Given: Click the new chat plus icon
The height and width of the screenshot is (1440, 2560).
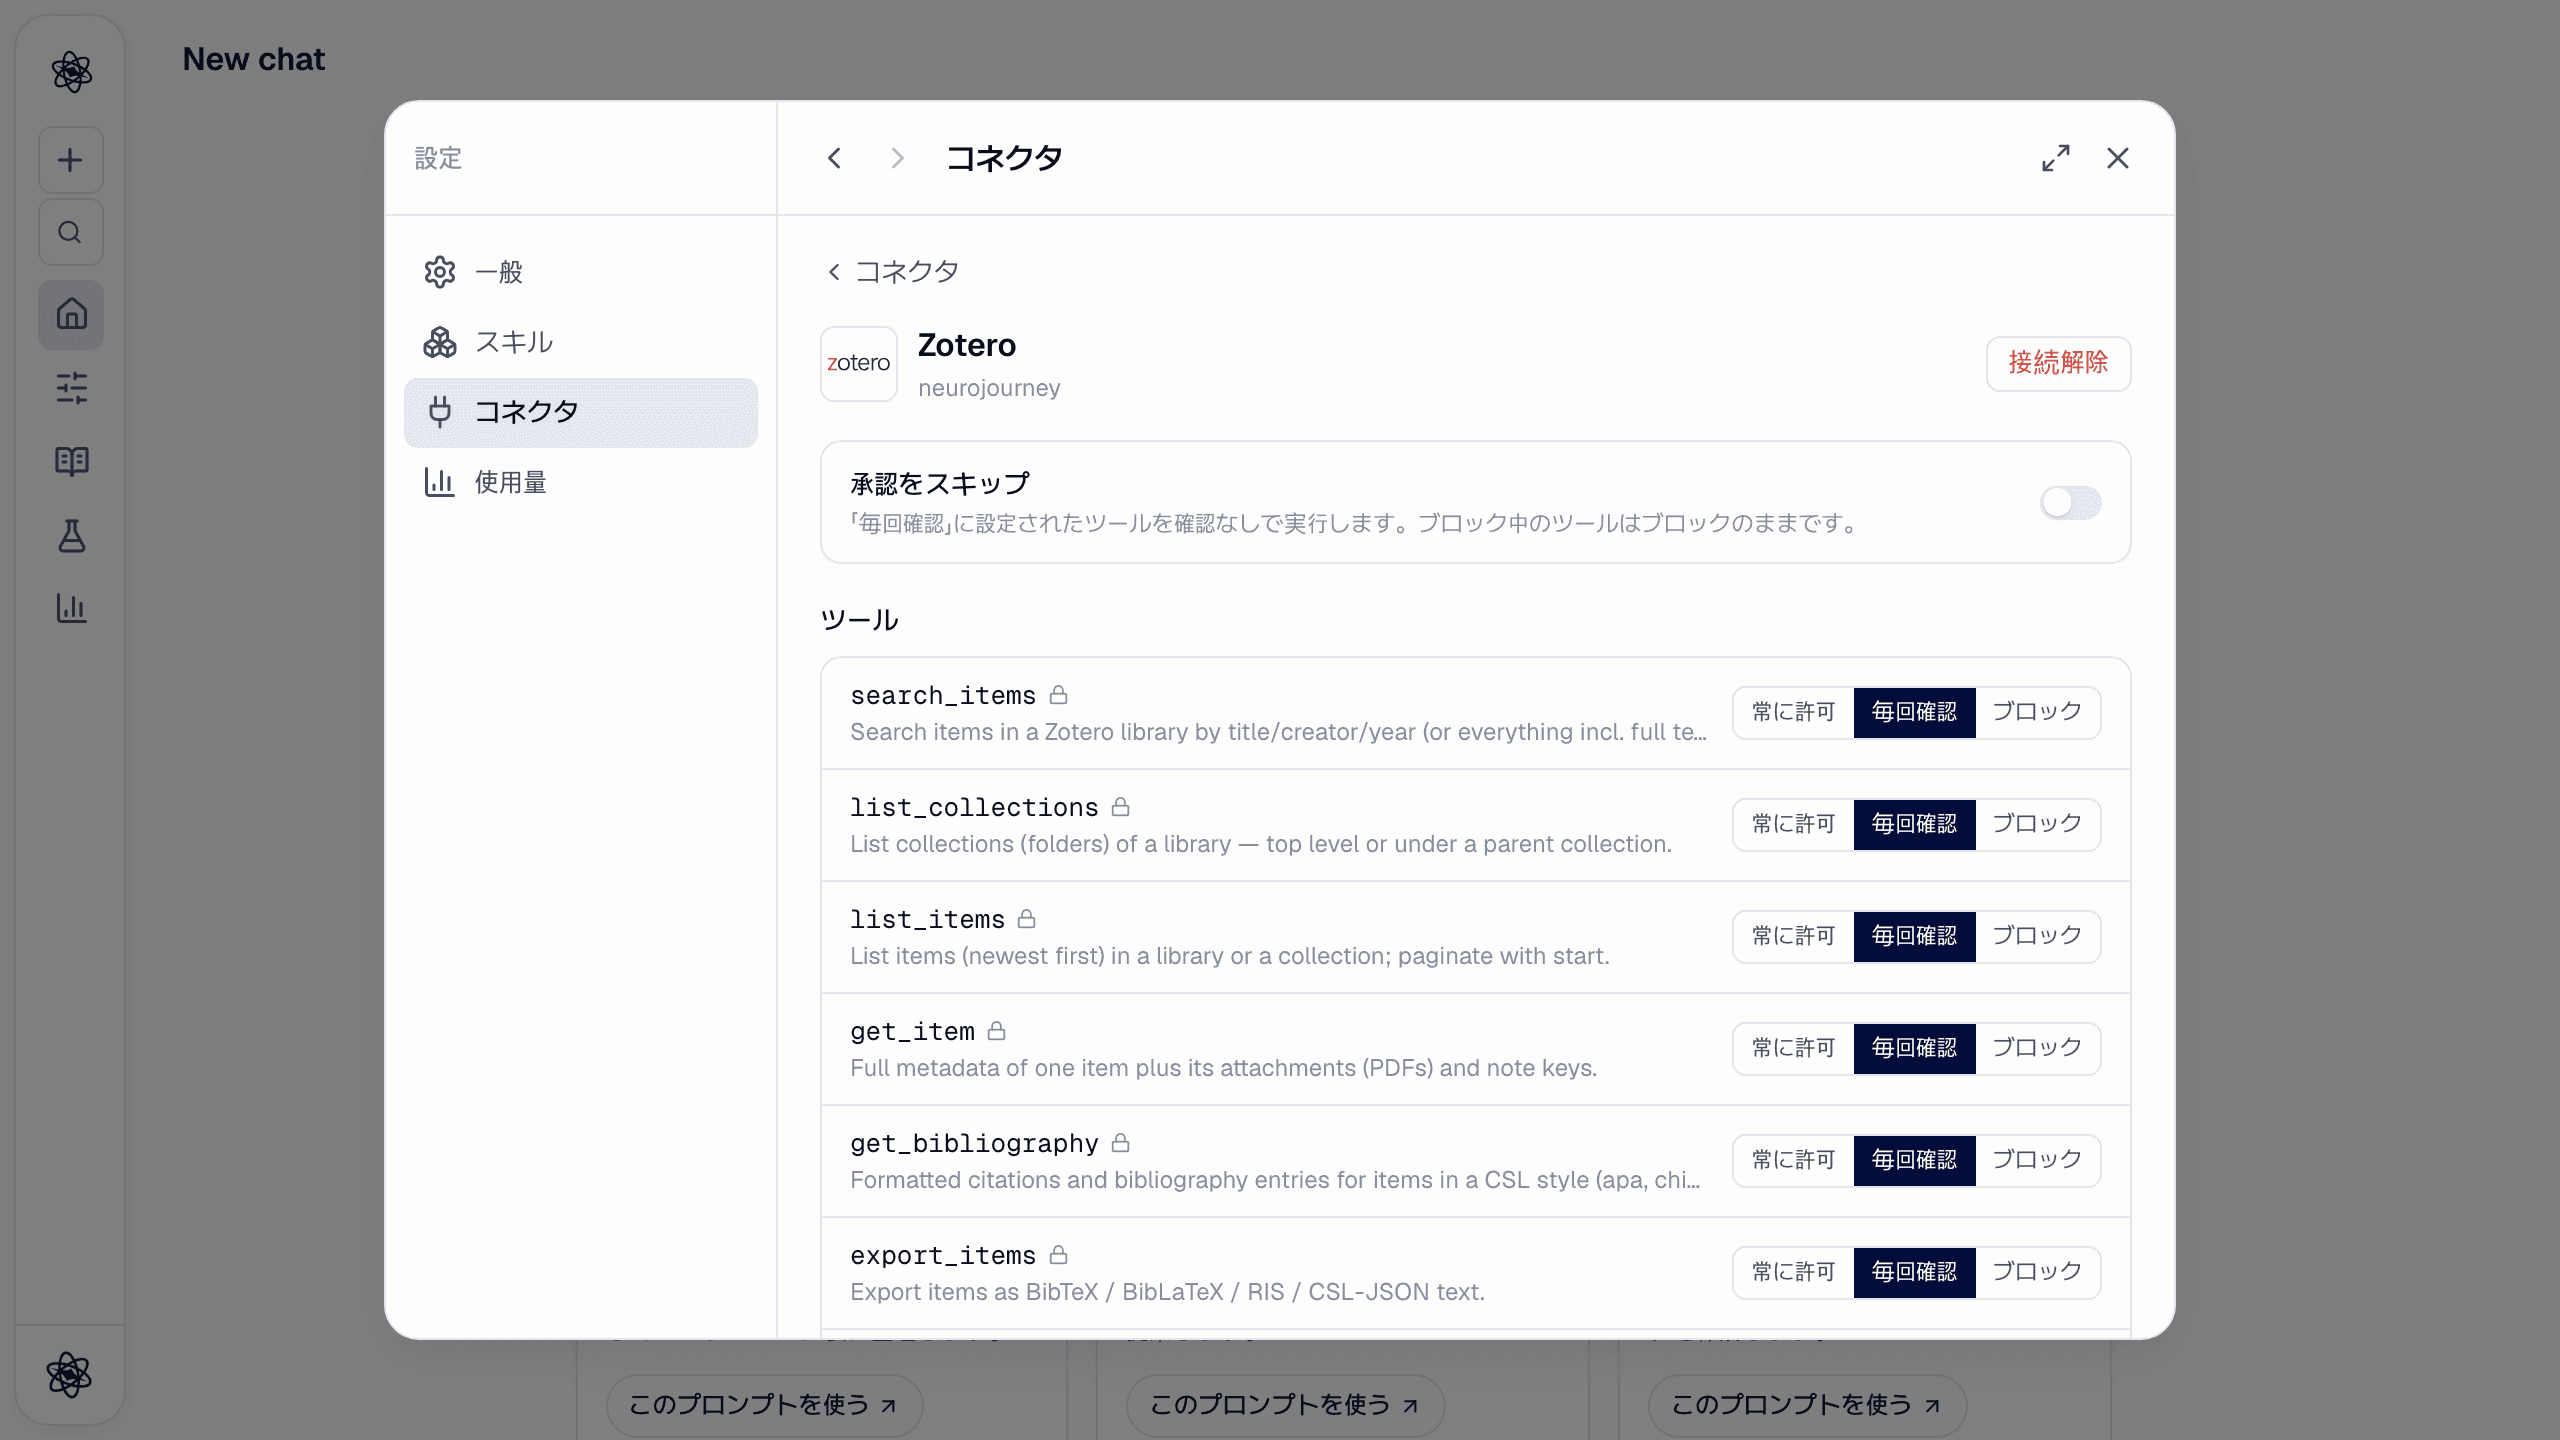Looking at the screenshot, I should [70, 160].
